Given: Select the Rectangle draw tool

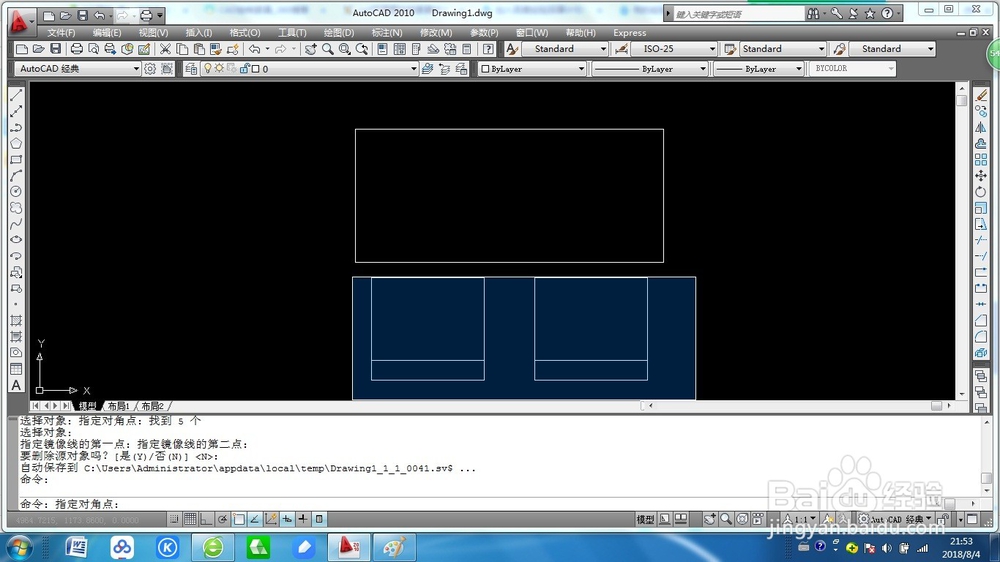Looking at the screenshot, I should tap(16, 159).
